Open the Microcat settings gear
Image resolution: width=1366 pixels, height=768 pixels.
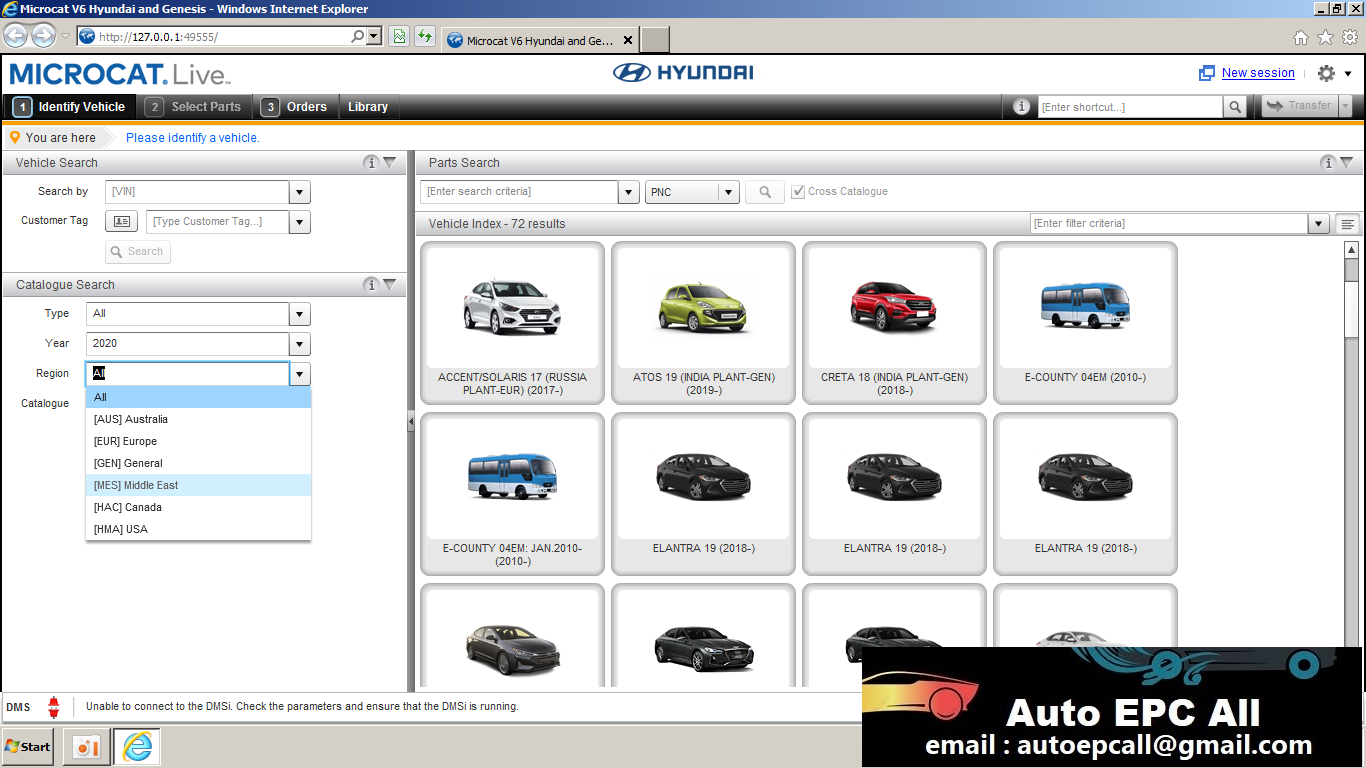[x=1326, y=73]
